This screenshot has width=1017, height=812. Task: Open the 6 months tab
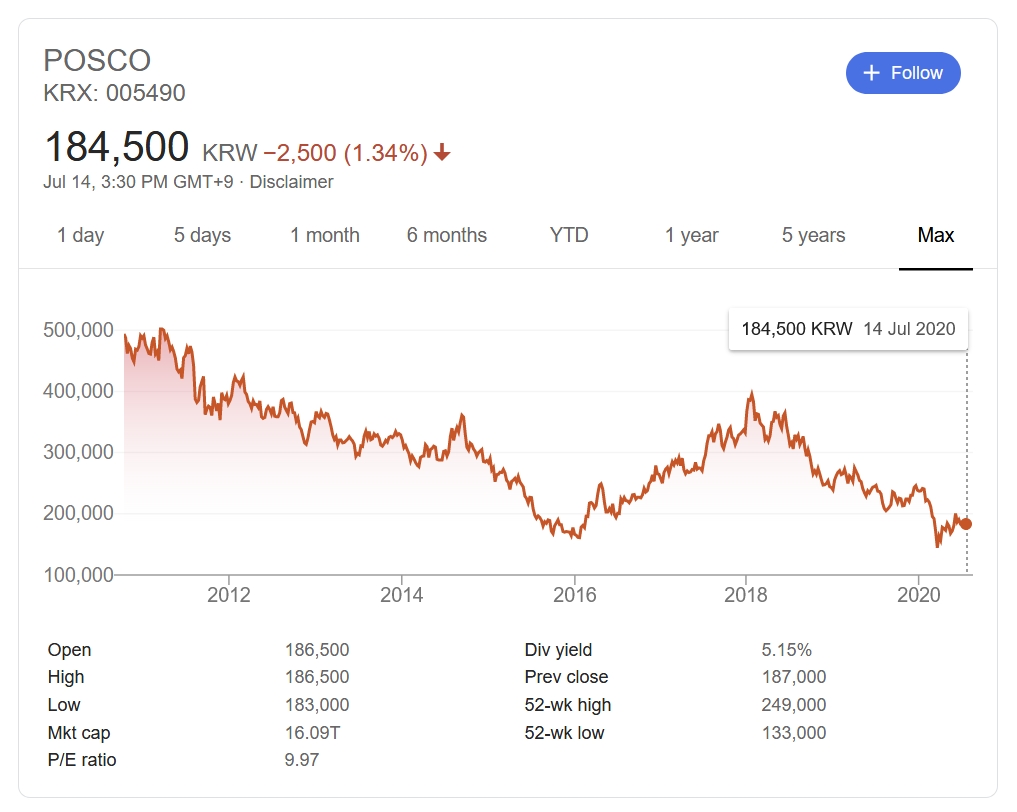[x=447, y=236]
